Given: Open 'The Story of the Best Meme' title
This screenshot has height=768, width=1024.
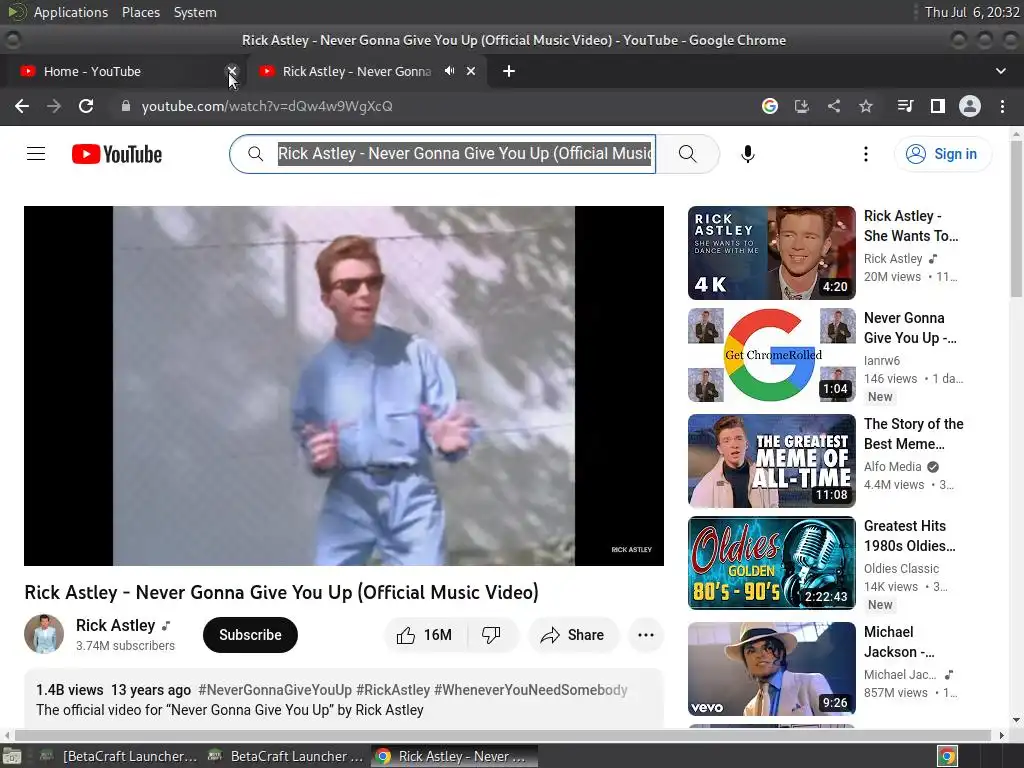Looking at the screenshot, I should tap(914, 434).
